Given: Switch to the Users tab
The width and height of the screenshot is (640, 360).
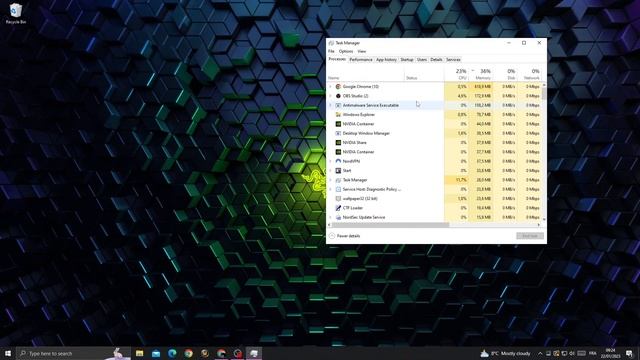Looking at the screenshot, I should [422, 60].
